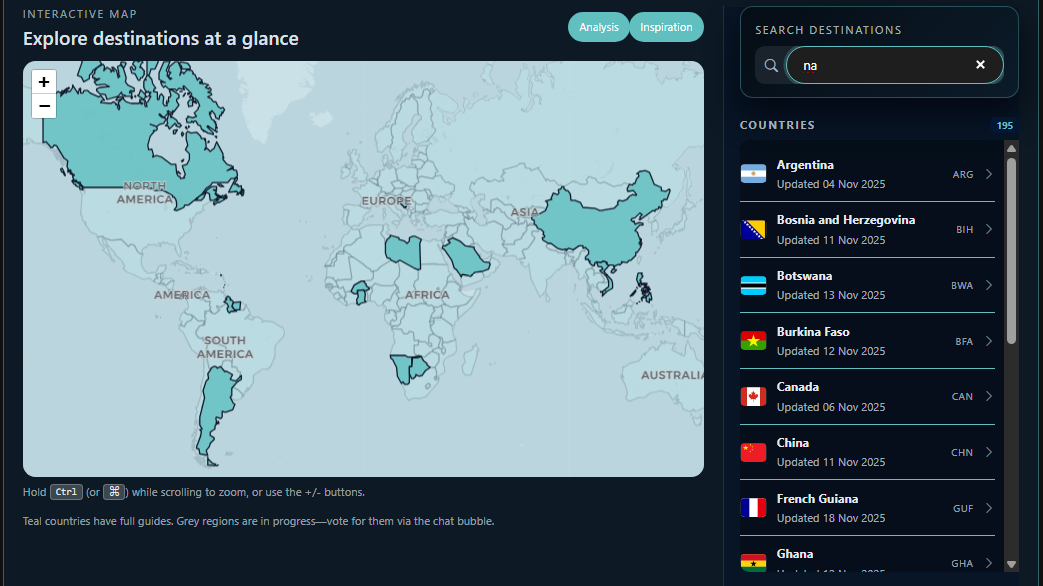
Task: Zoom in on the map
Action: (44, 82)
